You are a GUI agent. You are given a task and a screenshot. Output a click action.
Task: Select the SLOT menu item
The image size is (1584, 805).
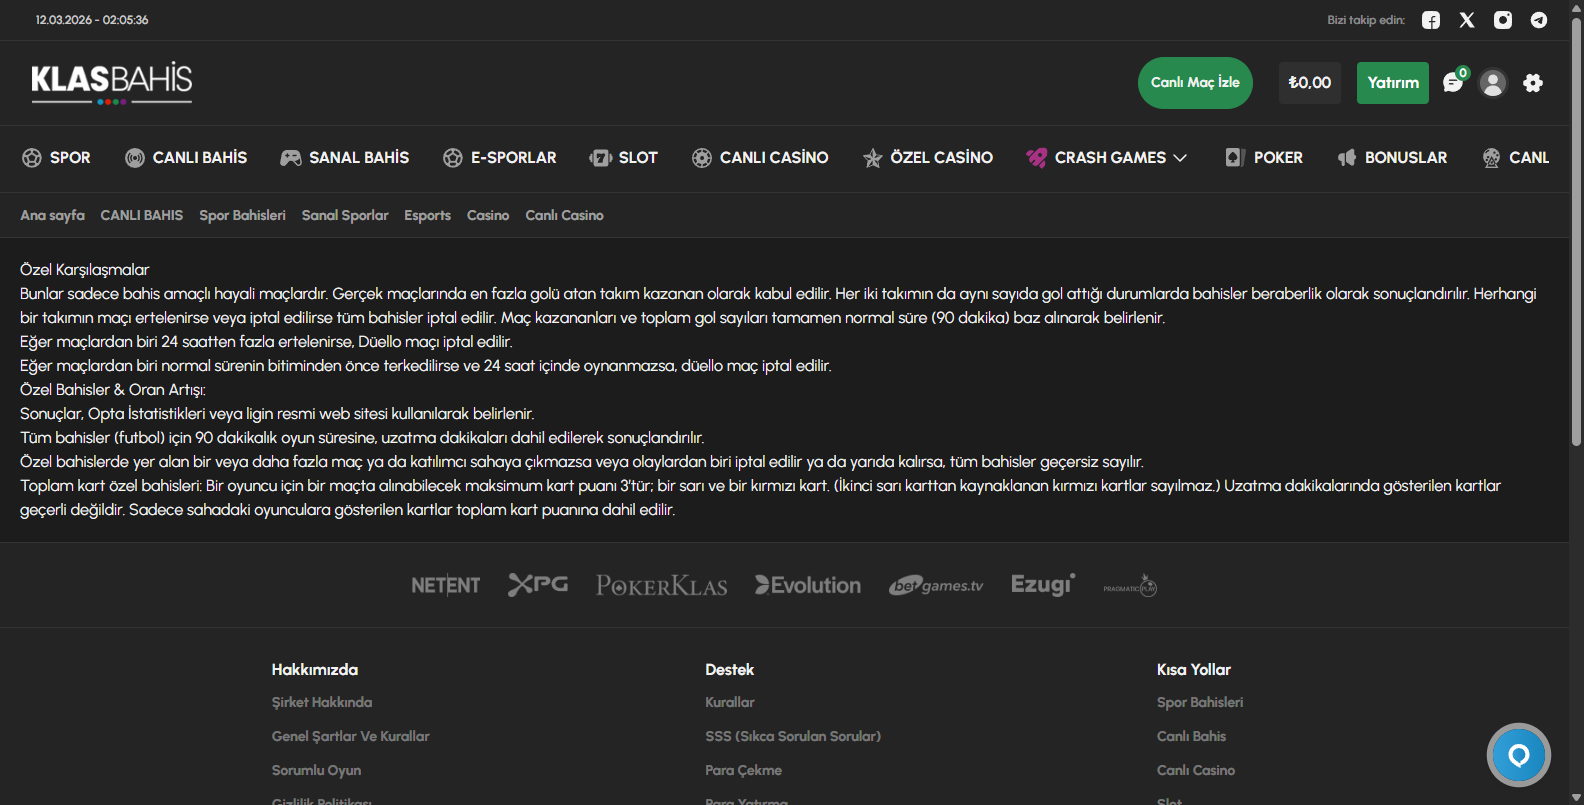coord(624,158)
